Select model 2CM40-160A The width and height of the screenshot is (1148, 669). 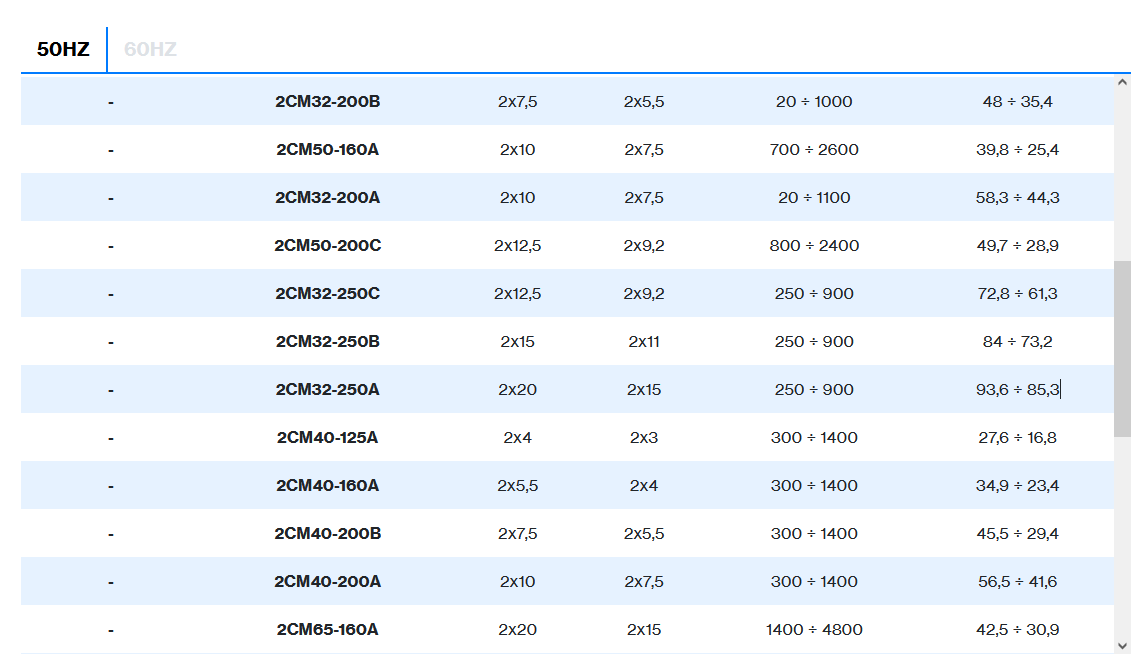click(327, 485)
